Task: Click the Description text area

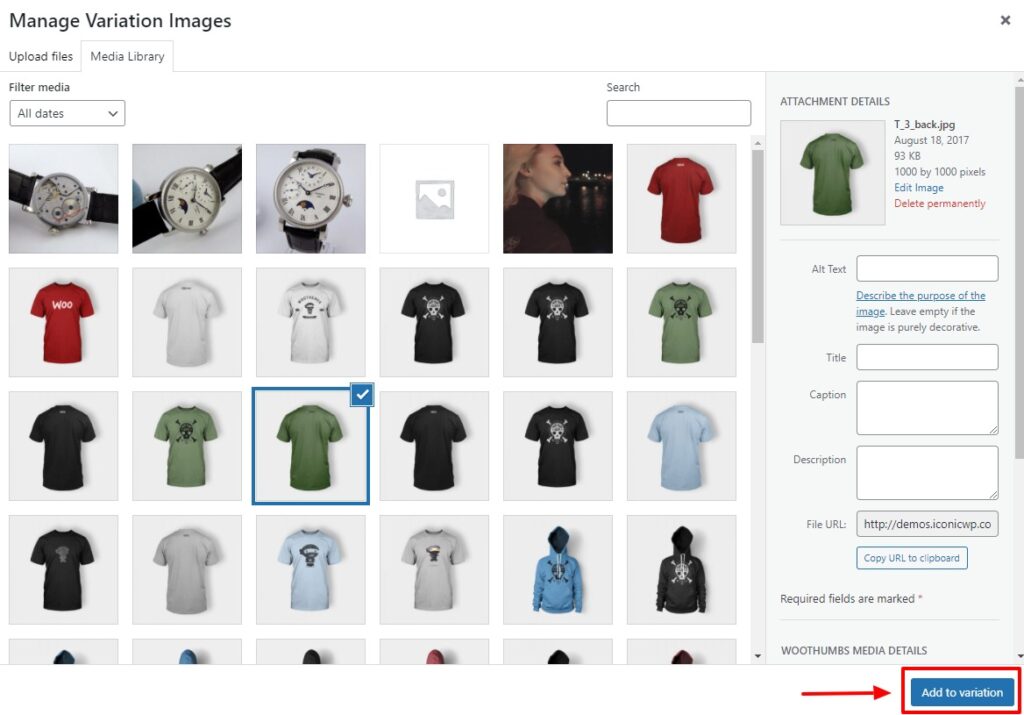Action: pos(926,472)
